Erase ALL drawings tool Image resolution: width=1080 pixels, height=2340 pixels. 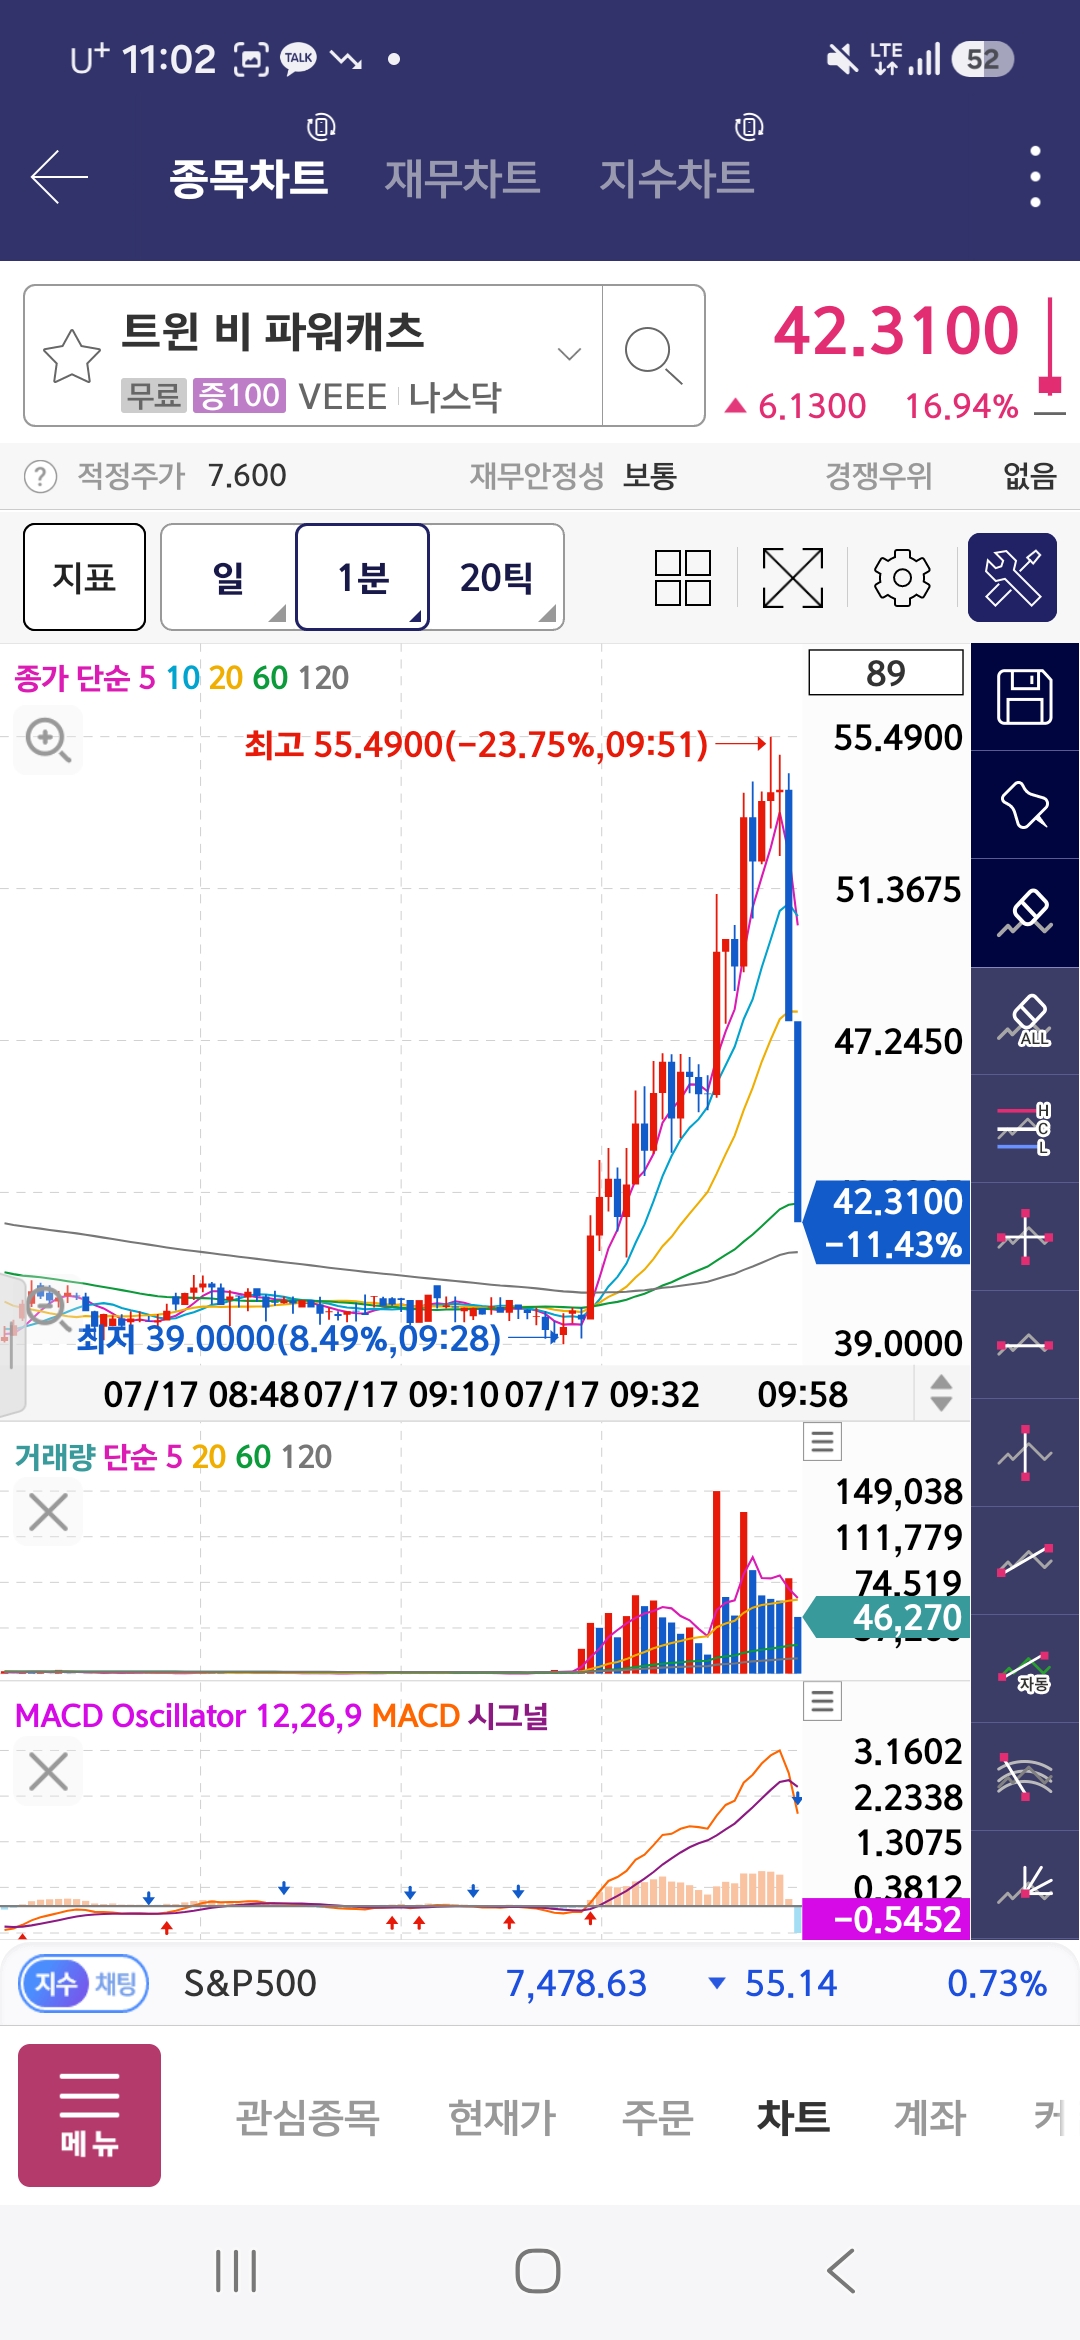coord(1025,1021)
